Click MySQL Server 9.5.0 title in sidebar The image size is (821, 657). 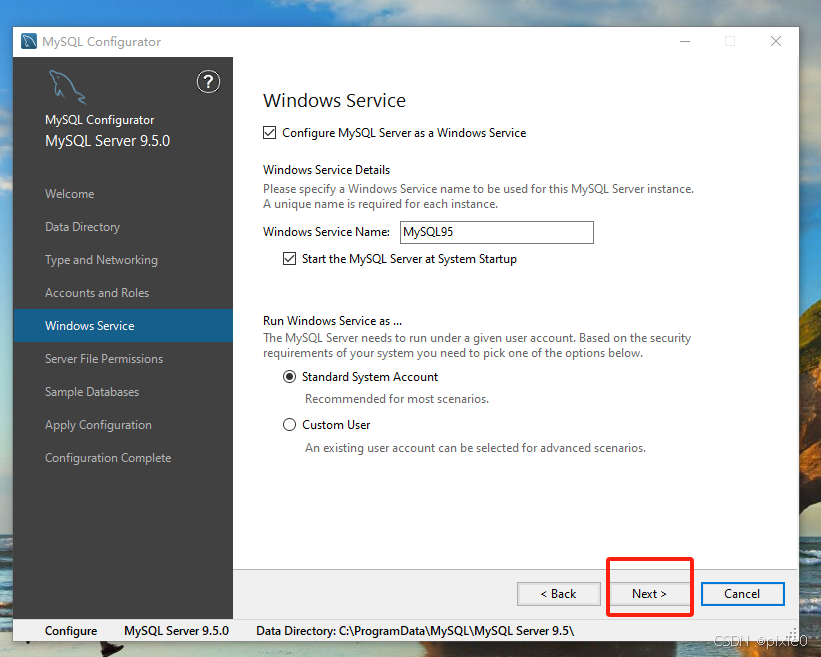107,141
